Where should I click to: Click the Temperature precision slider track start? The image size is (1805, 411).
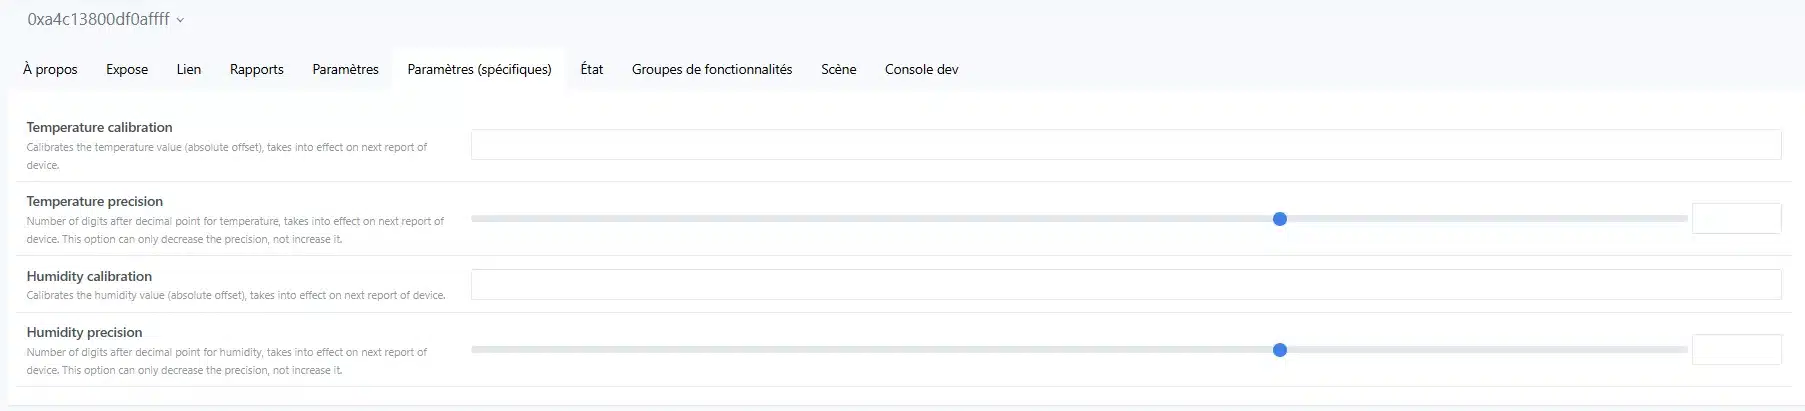coord(475,219)
